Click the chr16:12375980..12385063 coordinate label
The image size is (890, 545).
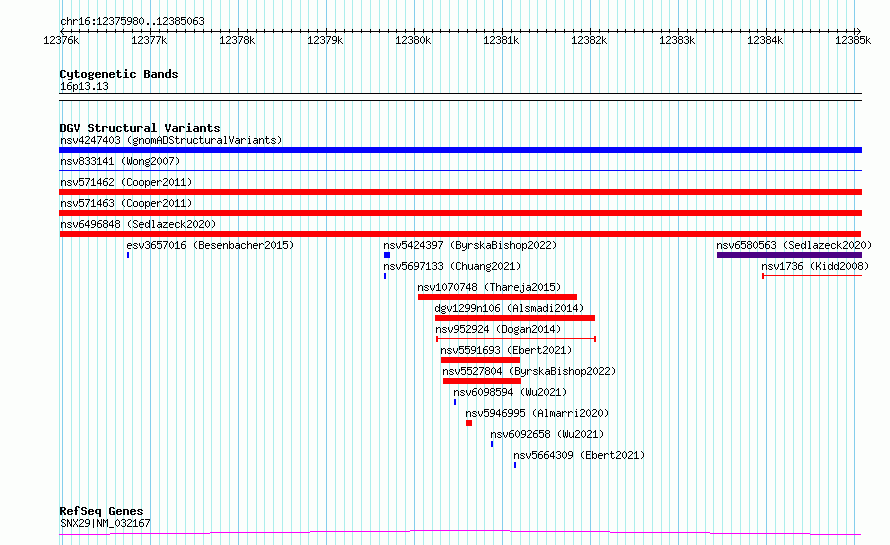click(132, 21)
